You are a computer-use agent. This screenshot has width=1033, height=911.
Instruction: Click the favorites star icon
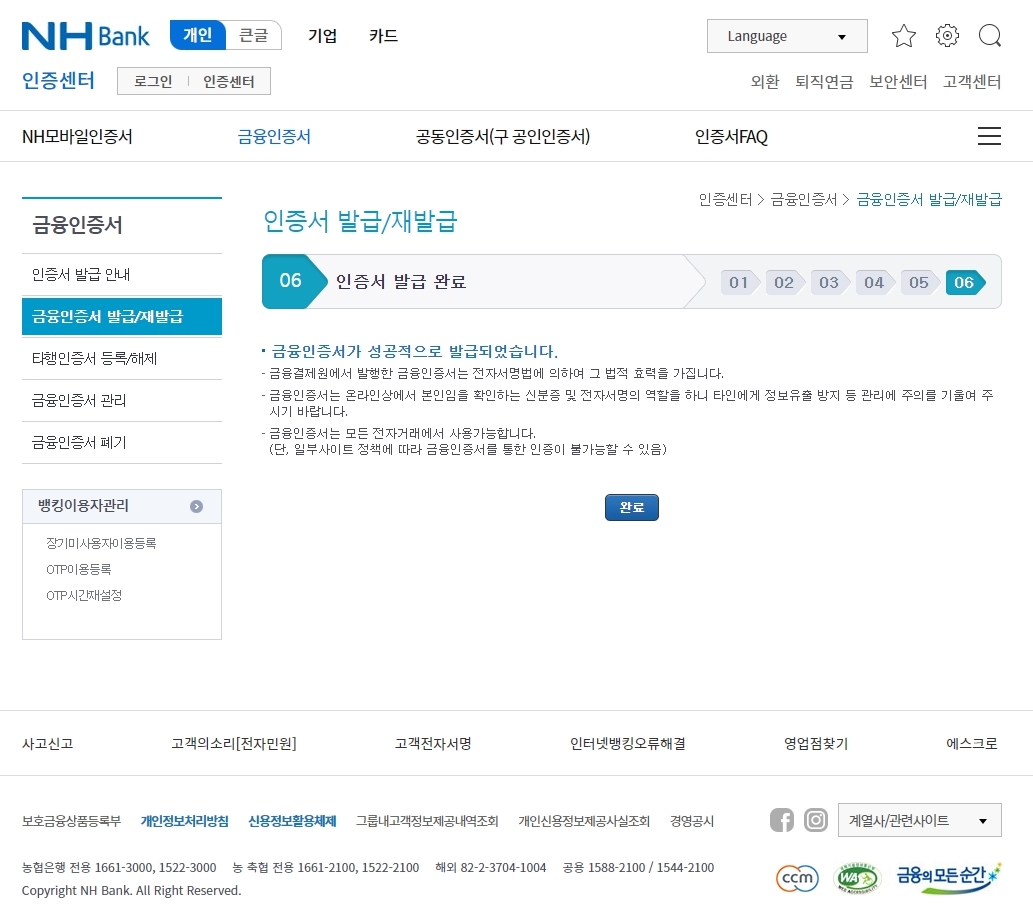coord(903,35)
